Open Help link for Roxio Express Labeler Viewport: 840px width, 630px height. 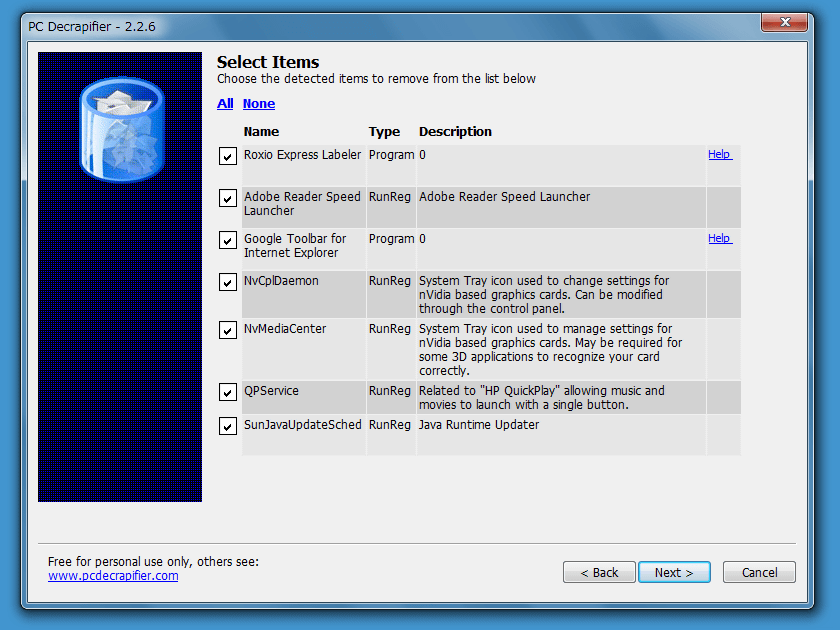[x=720, y=154]
